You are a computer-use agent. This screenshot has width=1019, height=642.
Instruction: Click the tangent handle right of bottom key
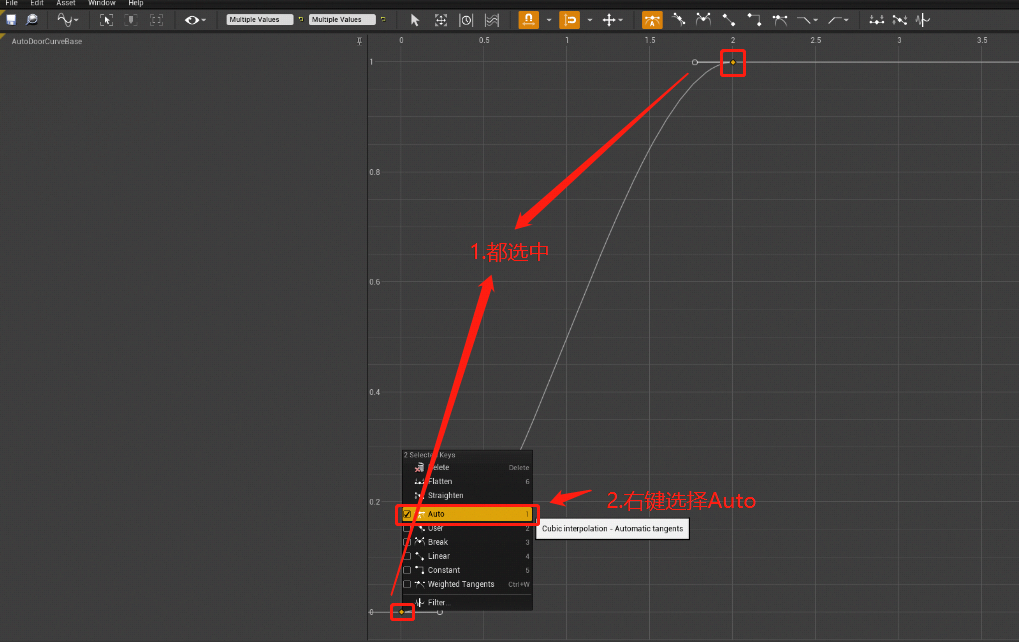(440, 612)
